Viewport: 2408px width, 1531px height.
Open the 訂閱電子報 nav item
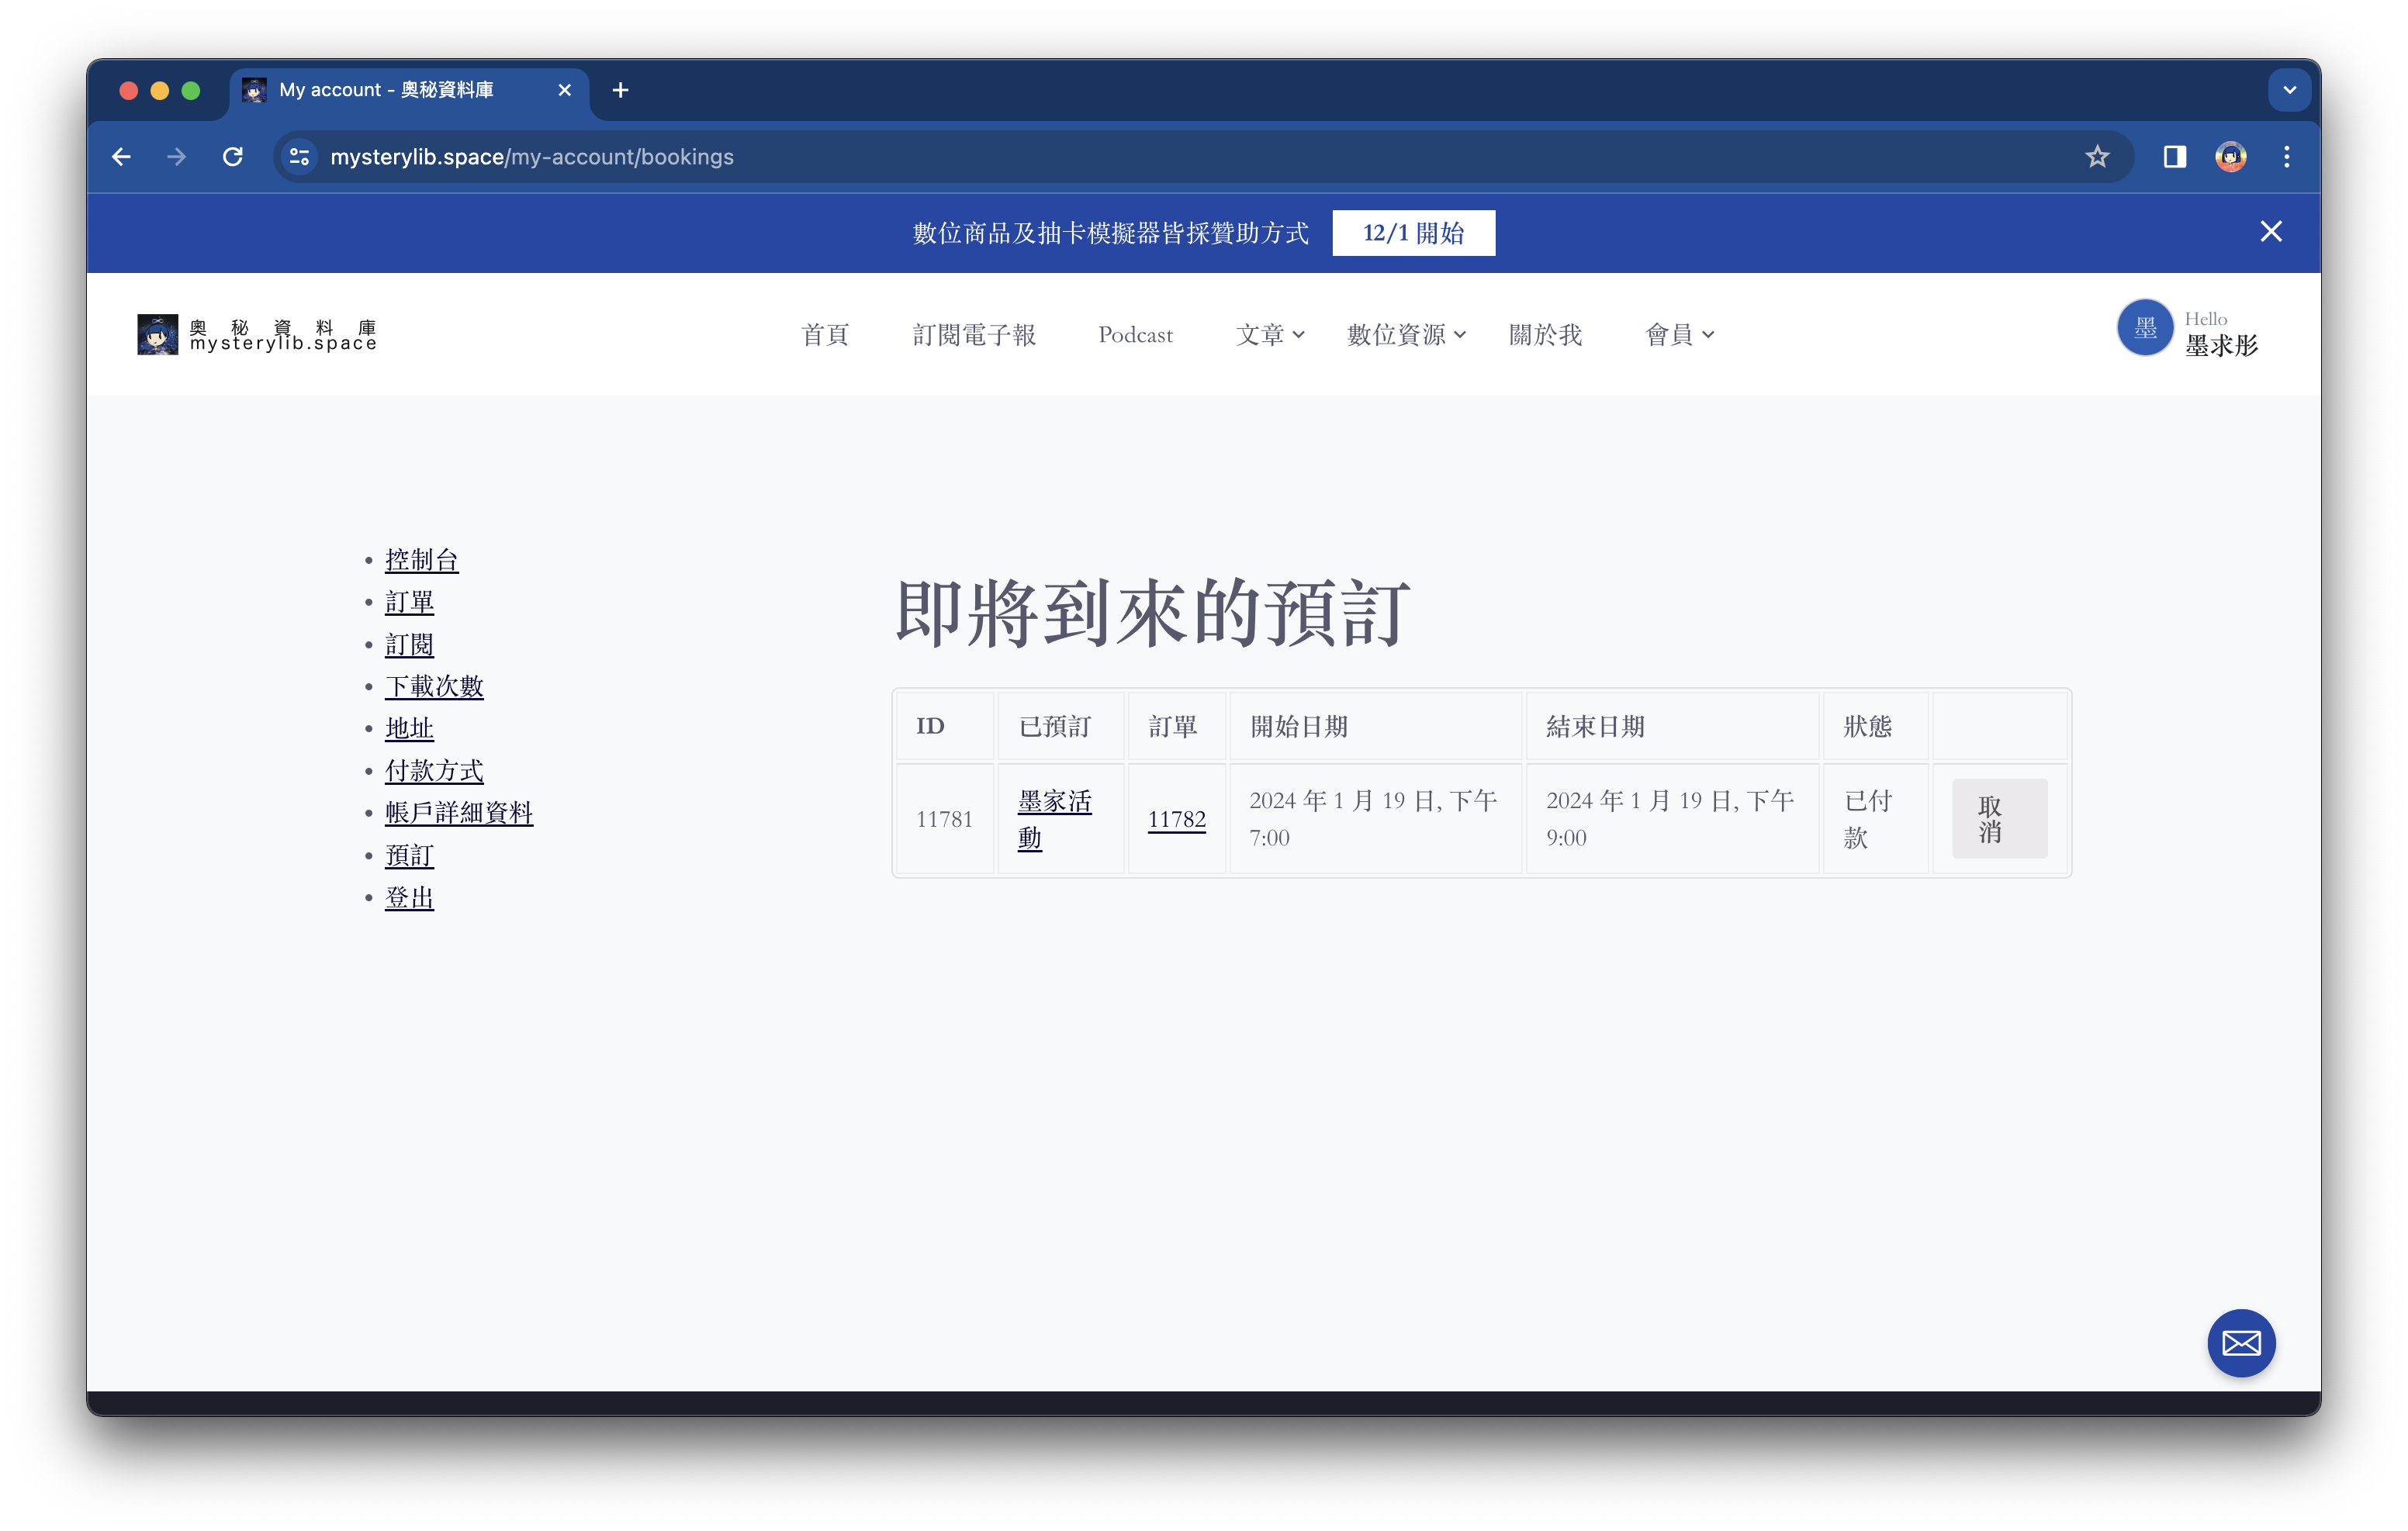974,335
